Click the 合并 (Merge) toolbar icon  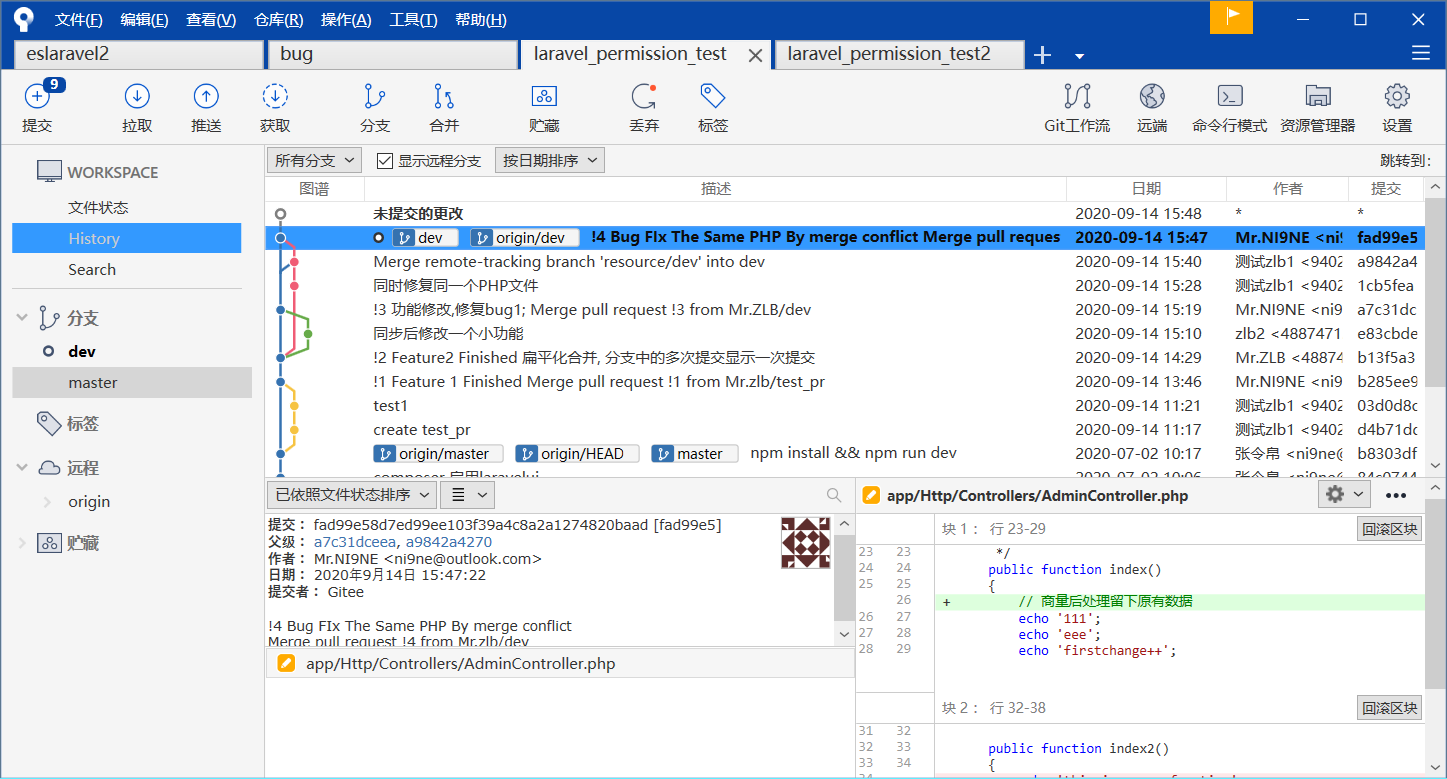[444, 97]
